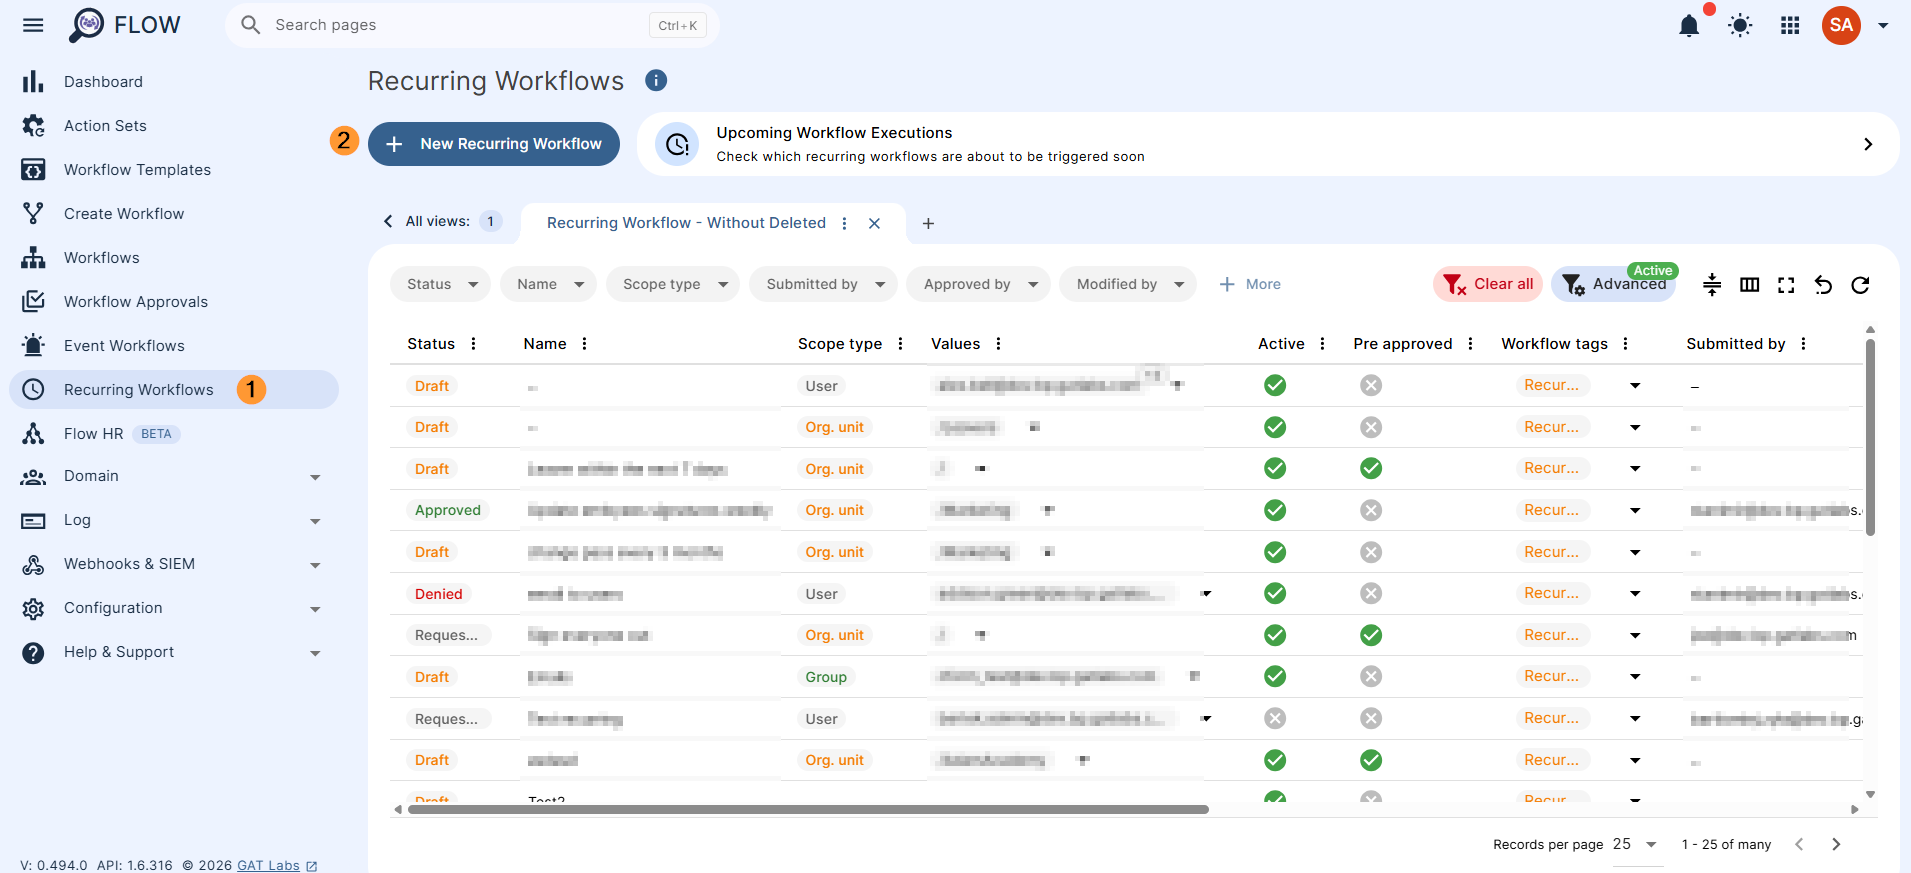Open Upcoming Workflow Executions banner
This screenshot has height=873, width=1911.
pos(1268,144)
